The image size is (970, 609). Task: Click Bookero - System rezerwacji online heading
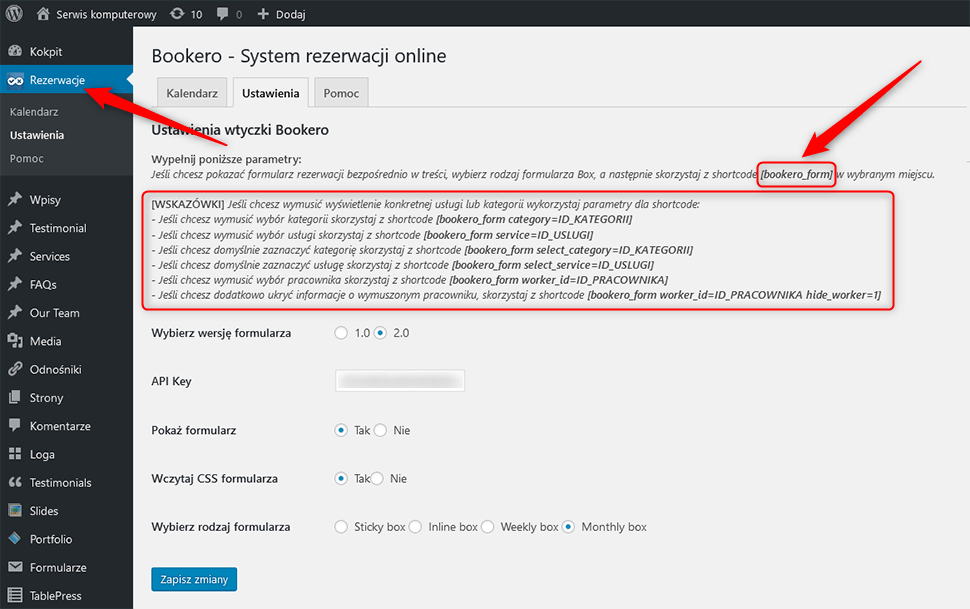[299, 56]
